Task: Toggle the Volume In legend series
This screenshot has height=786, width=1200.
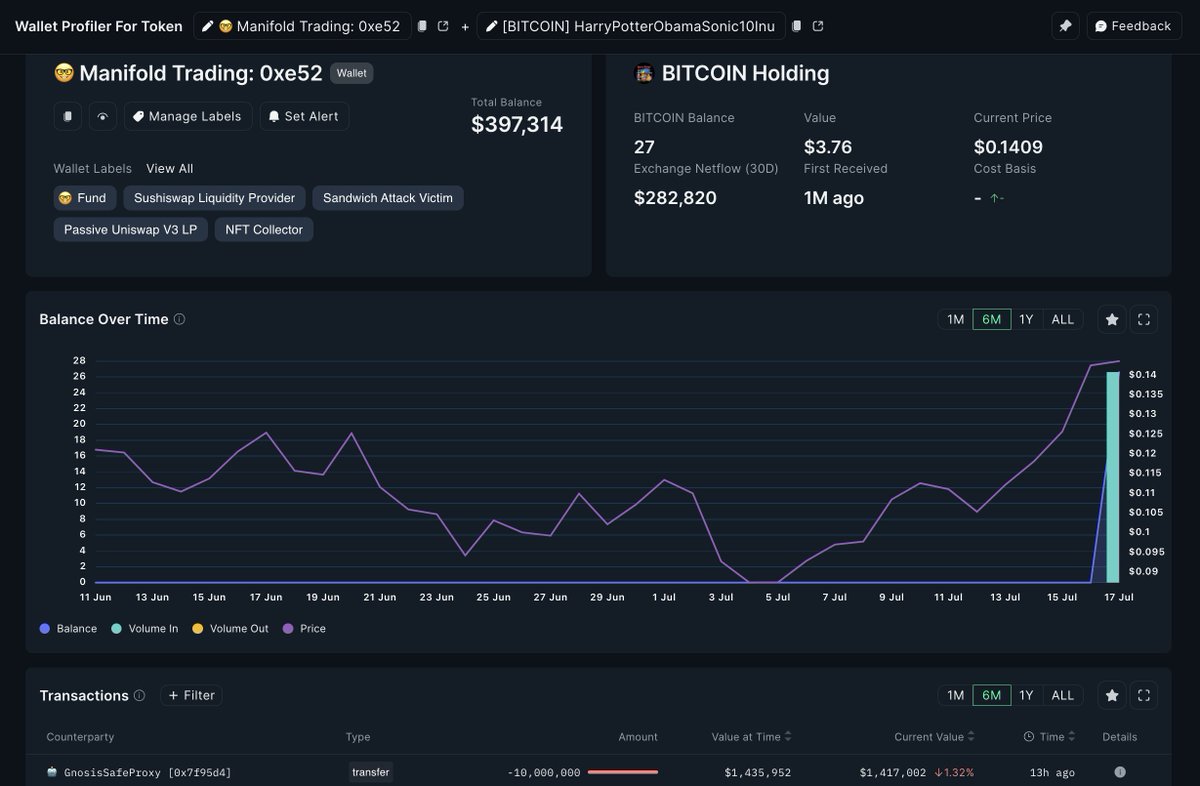Action: [144, 629]
